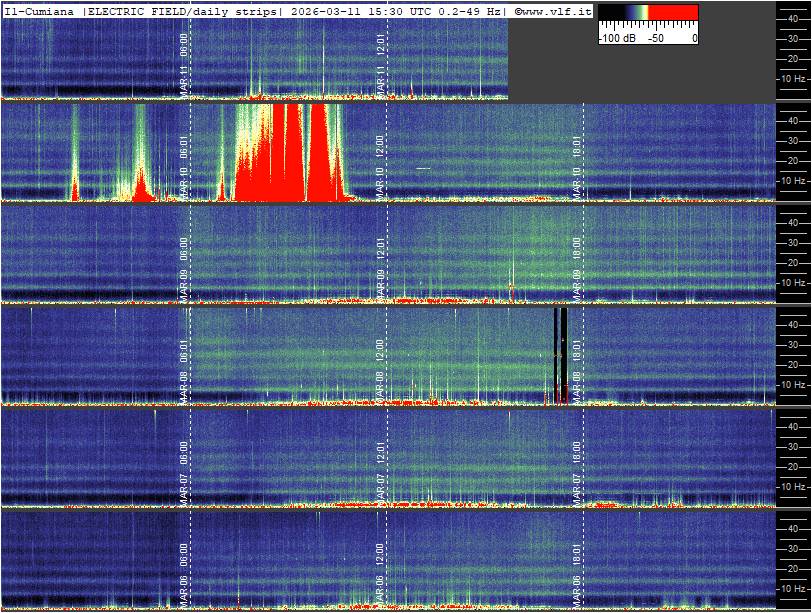This screenshot has width=812, height=613.
Task: Open the www.vlf.it link in the header
Action: click(x=553, y=11)
